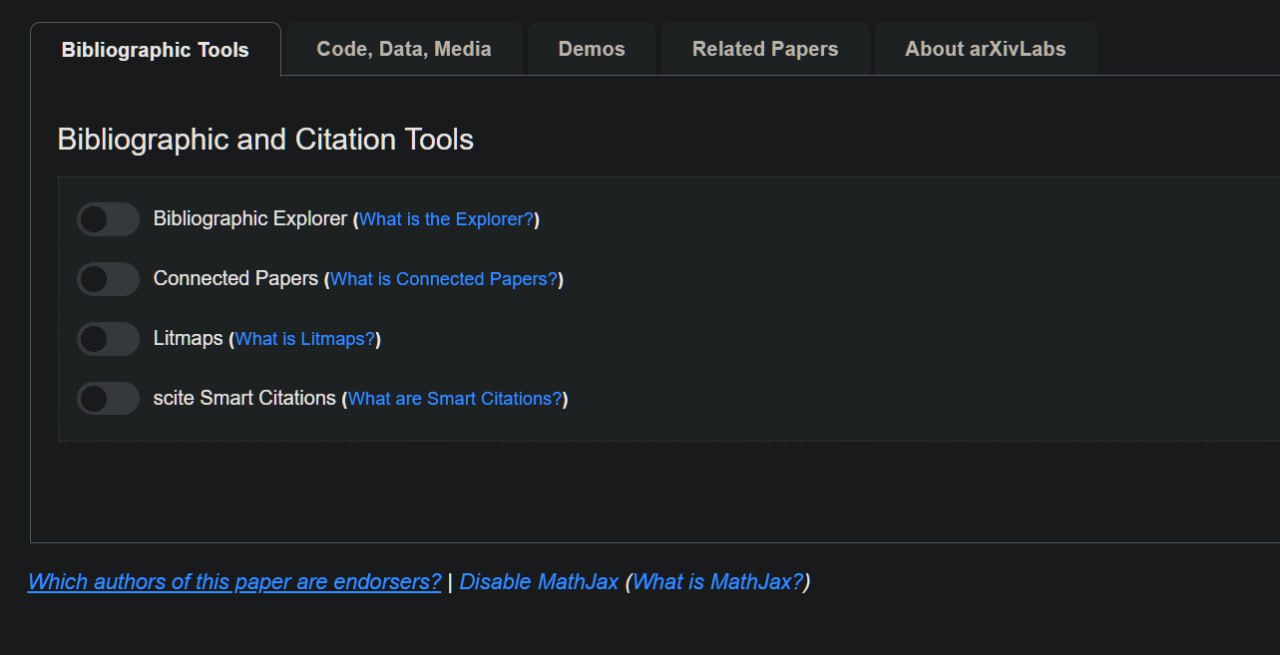Switch to the Code, Data, Media tab
Image resolution: width=1280 pixels, height=655 pixels.
pyautogui.click(x=404, y=49)
